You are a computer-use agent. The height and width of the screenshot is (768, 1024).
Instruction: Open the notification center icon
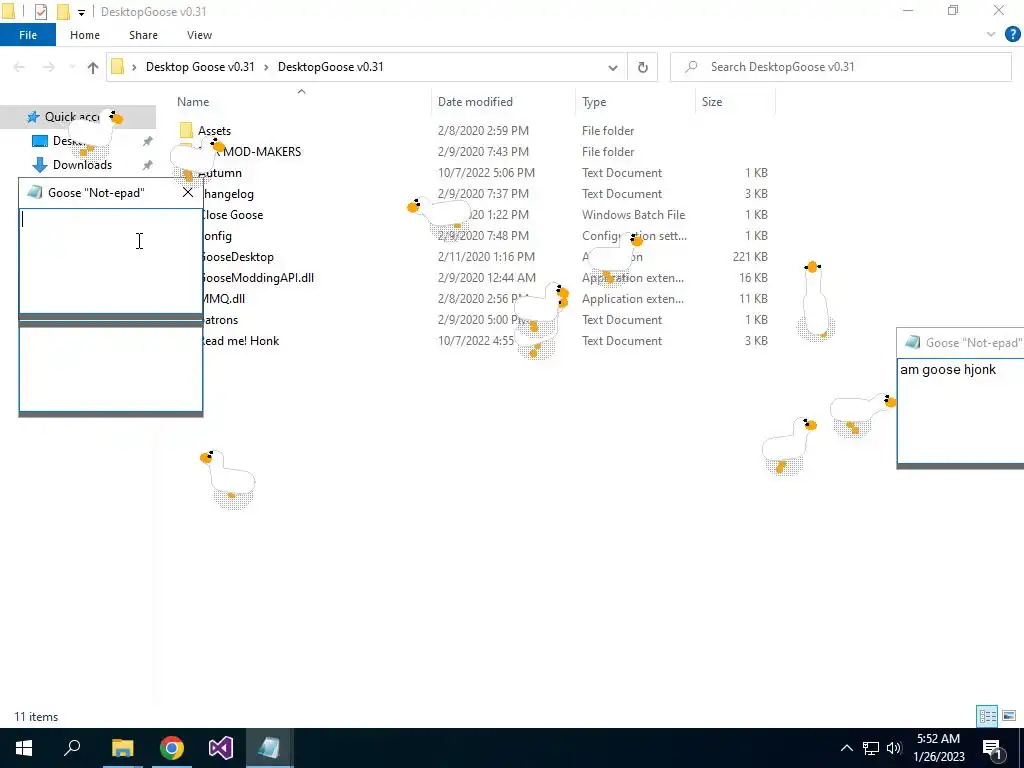(x=993, y=749)
